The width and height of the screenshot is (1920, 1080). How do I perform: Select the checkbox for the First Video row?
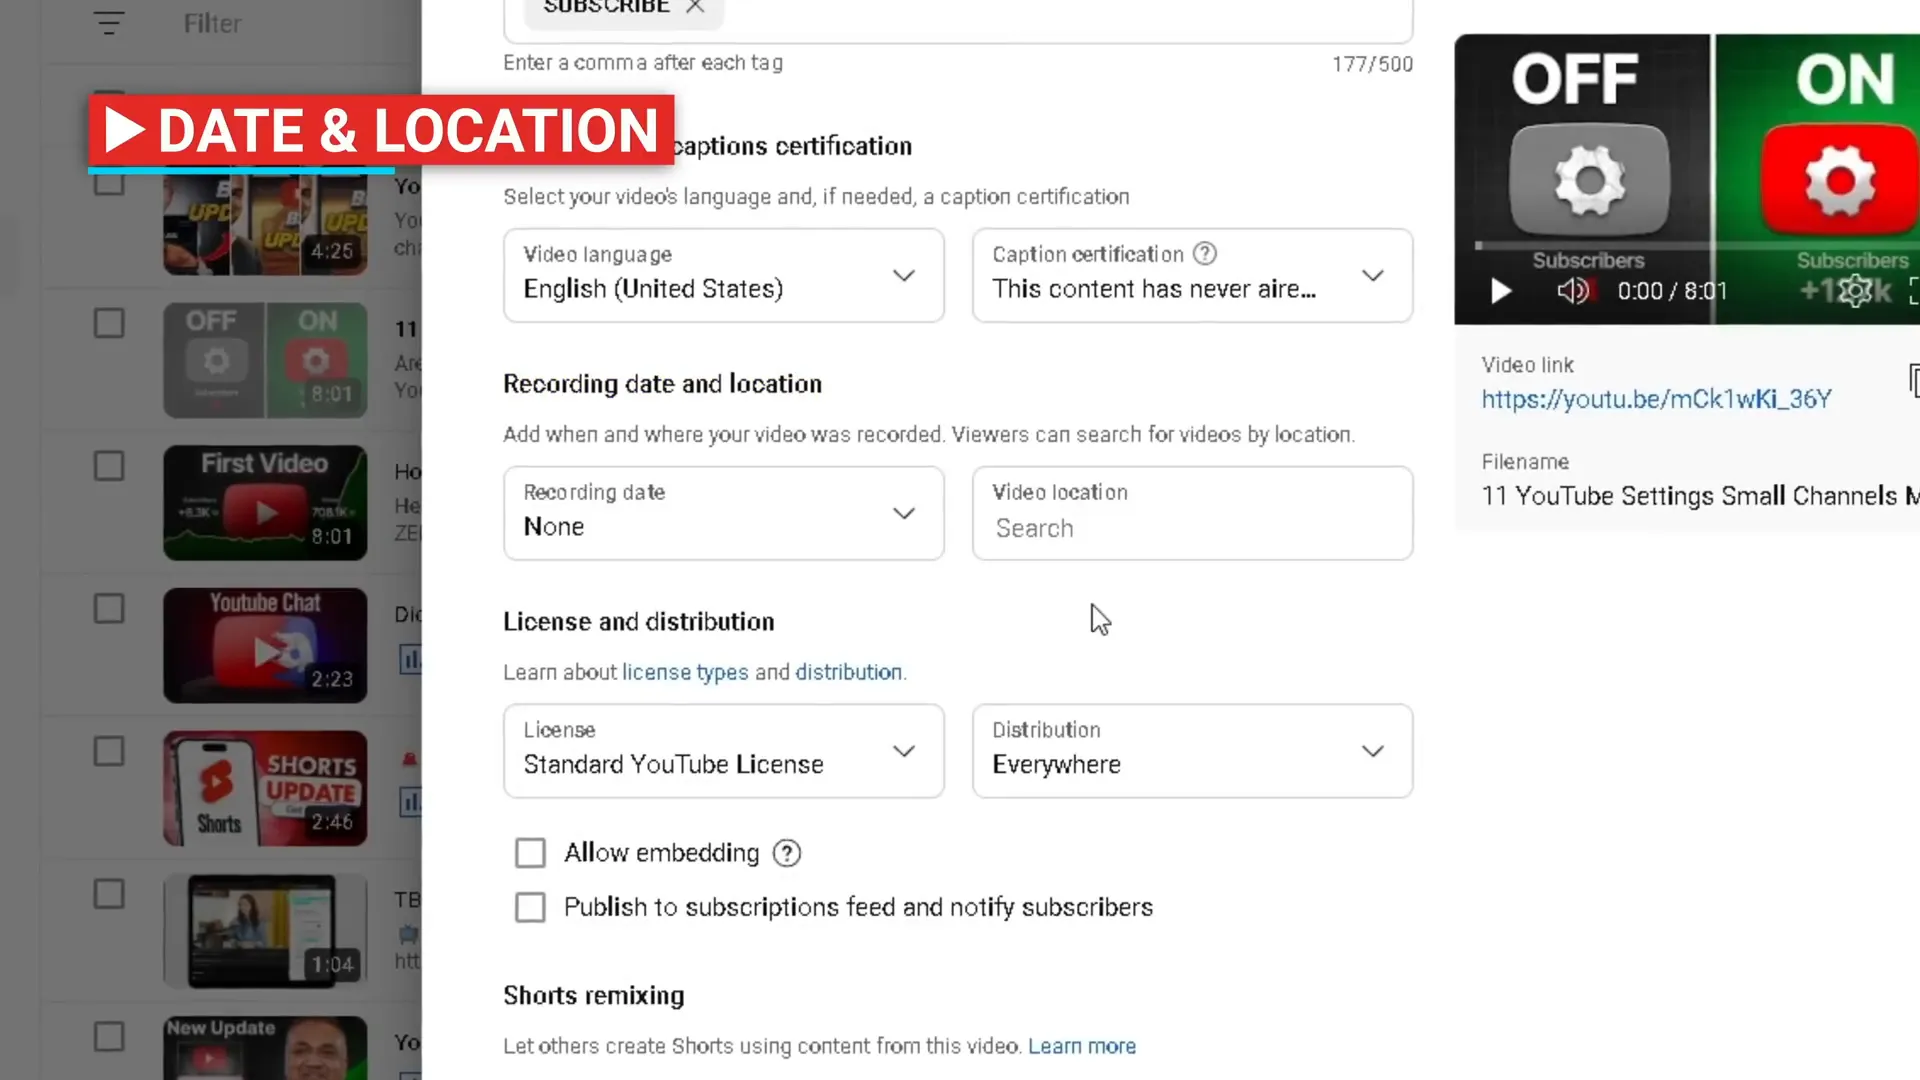(108, 465)
